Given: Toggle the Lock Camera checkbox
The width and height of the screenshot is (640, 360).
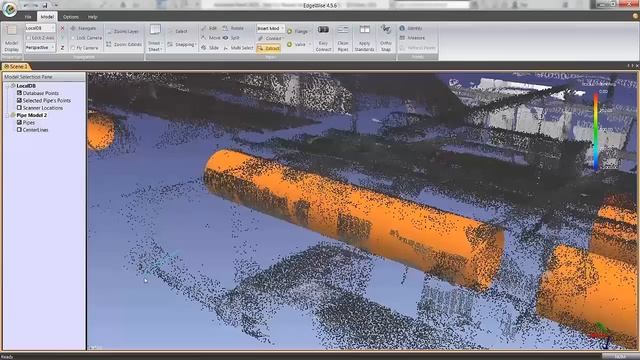Looking at the screenshot, I should pos(73,38).
